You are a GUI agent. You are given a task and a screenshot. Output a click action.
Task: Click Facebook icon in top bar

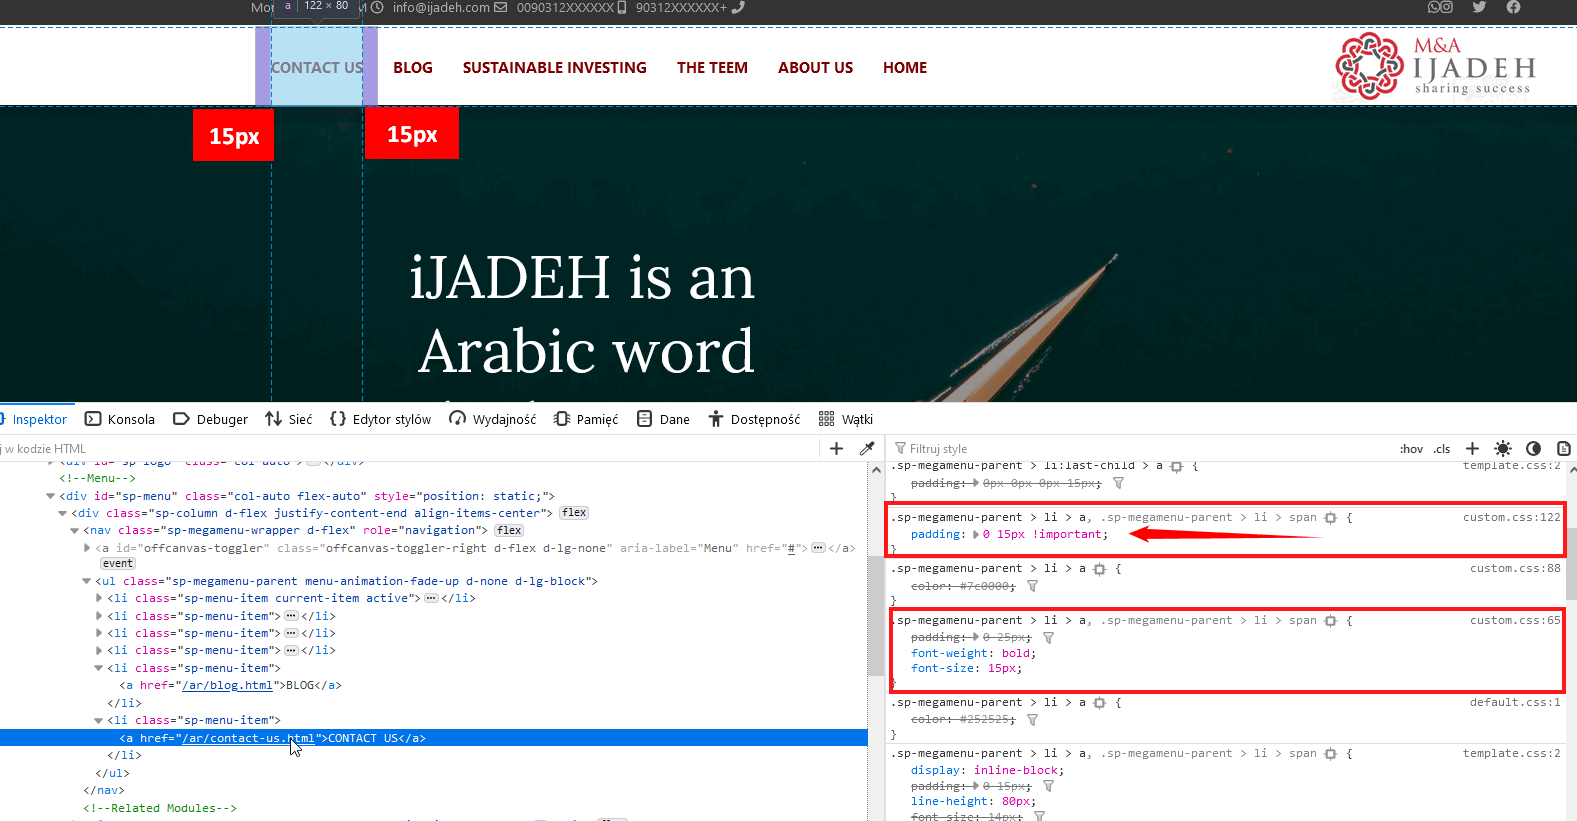tap(1513, 7)
